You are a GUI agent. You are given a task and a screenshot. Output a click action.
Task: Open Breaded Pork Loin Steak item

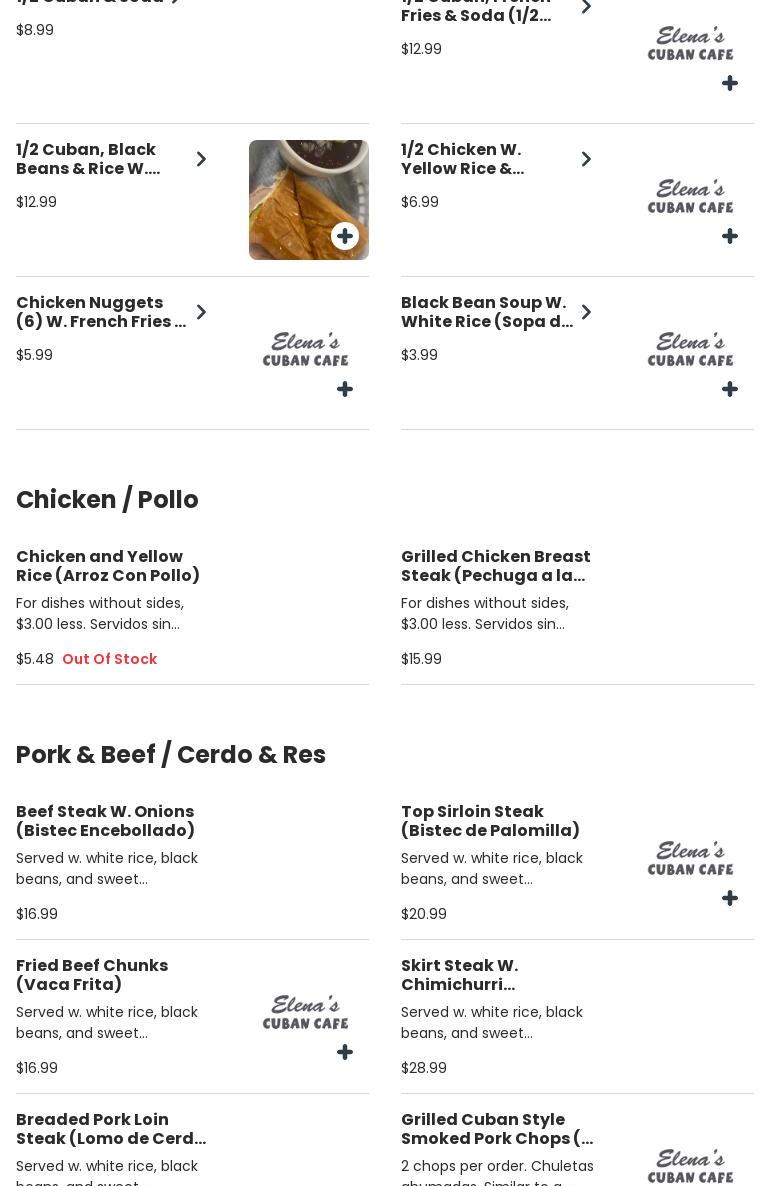tap(111, 1129)
